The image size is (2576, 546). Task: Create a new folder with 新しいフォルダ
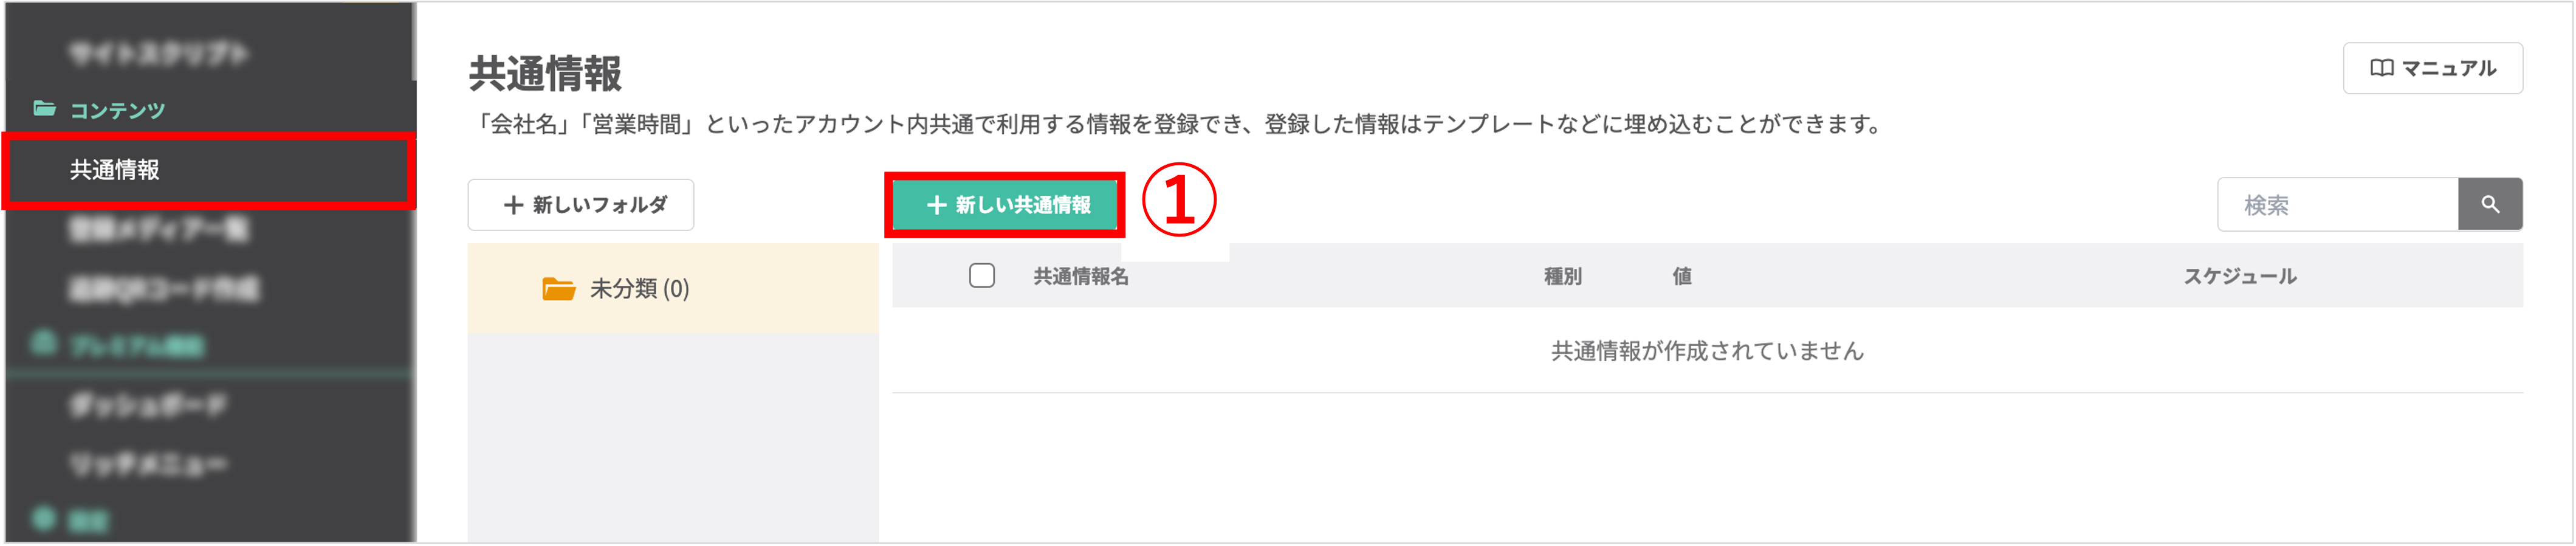(x=580, y=205)
